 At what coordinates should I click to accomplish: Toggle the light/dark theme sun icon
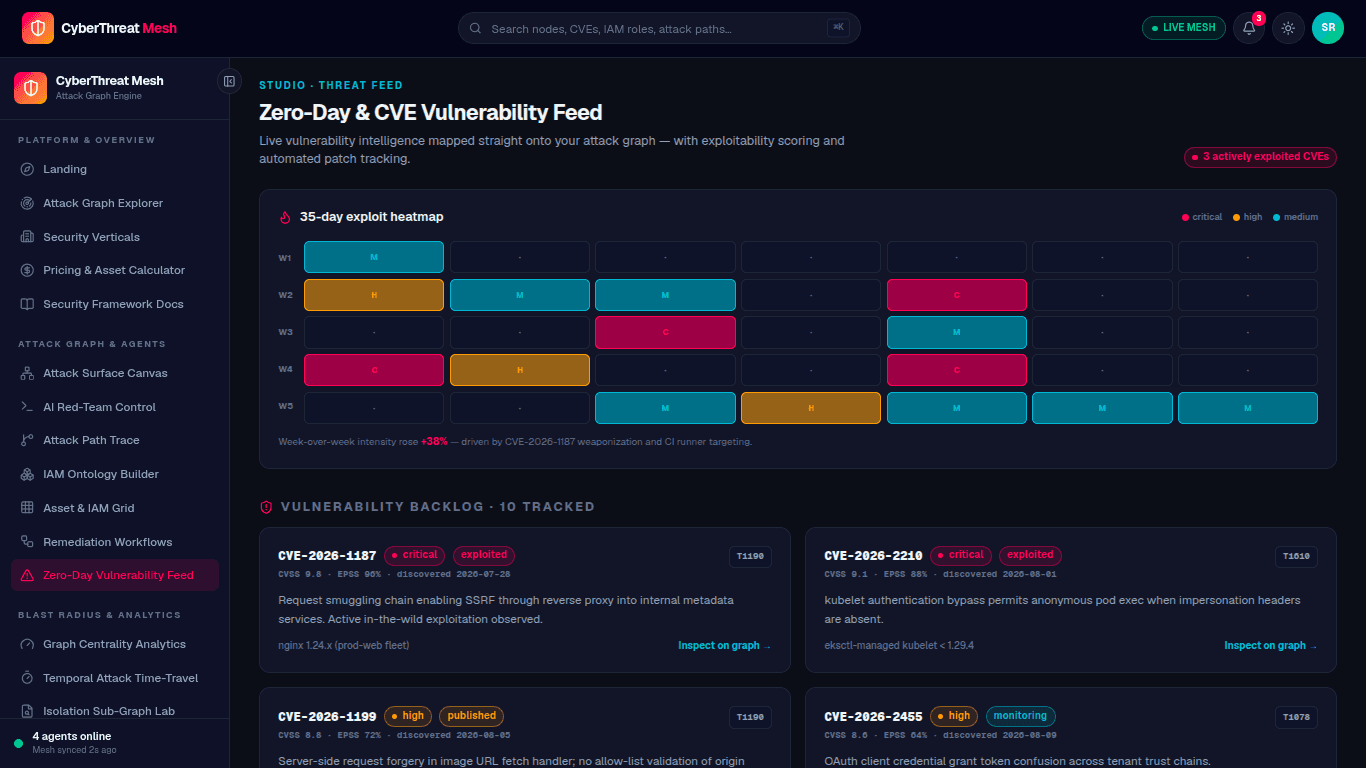click(1288, 28)
